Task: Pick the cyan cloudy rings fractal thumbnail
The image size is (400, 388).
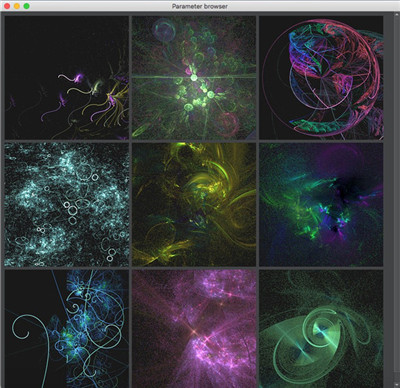Action: coord(67,205)
